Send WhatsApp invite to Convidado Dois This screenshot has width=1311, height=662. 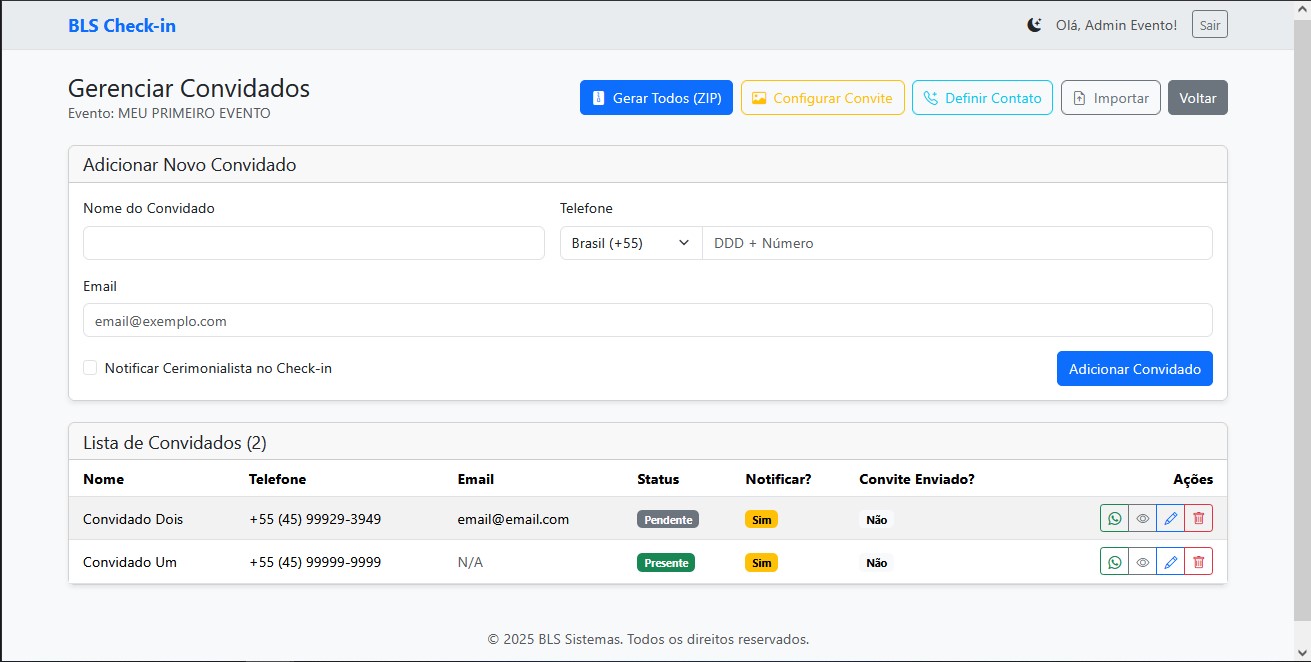pyautogui.click(x=1114, y=518)
